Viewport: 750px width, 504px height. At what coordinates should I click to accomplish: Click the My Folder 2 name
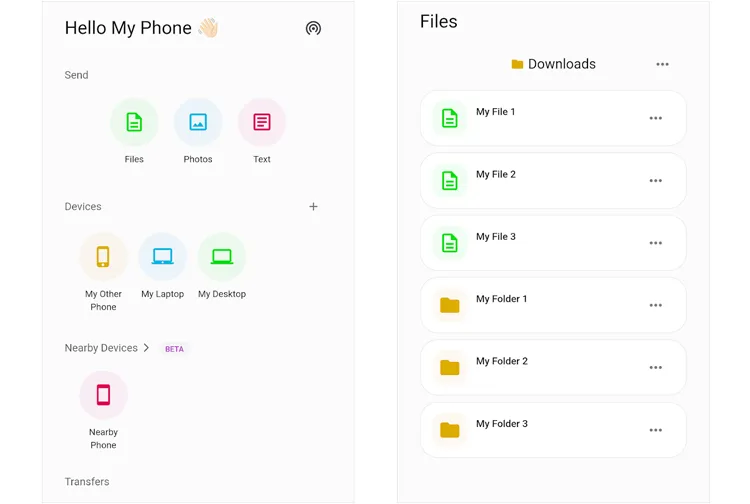click(502, 361)
